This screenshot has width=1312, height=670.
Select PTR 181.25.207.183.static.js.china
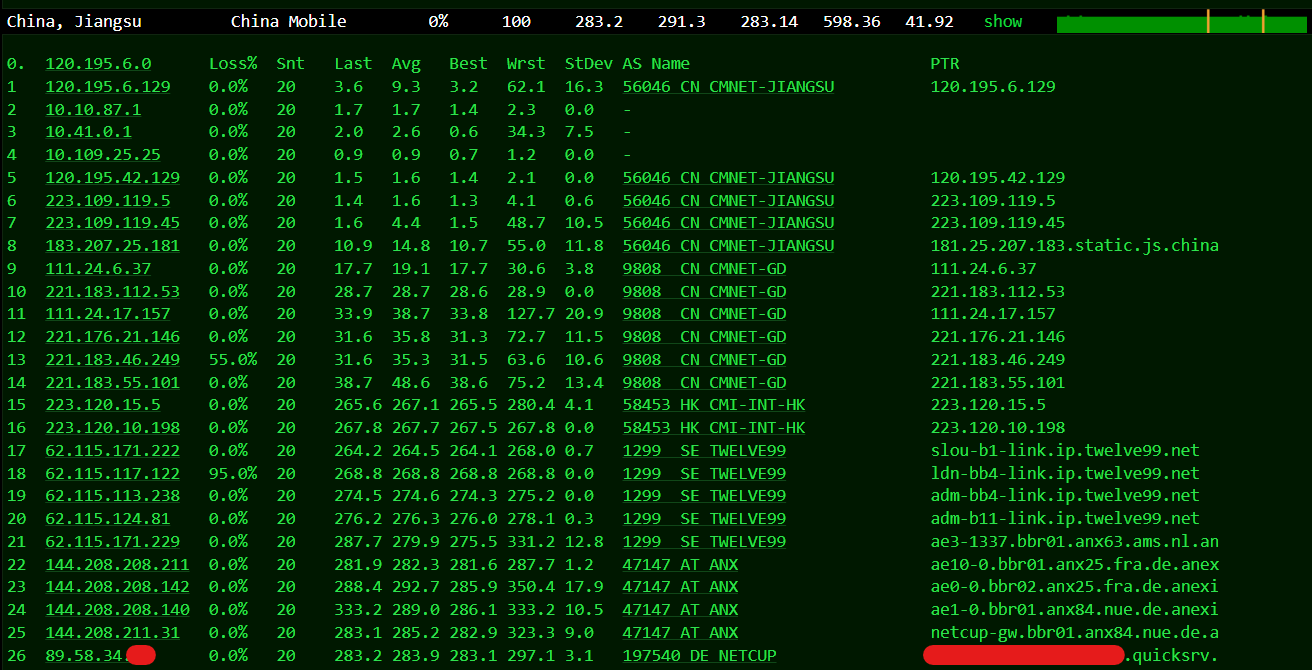1075,246
